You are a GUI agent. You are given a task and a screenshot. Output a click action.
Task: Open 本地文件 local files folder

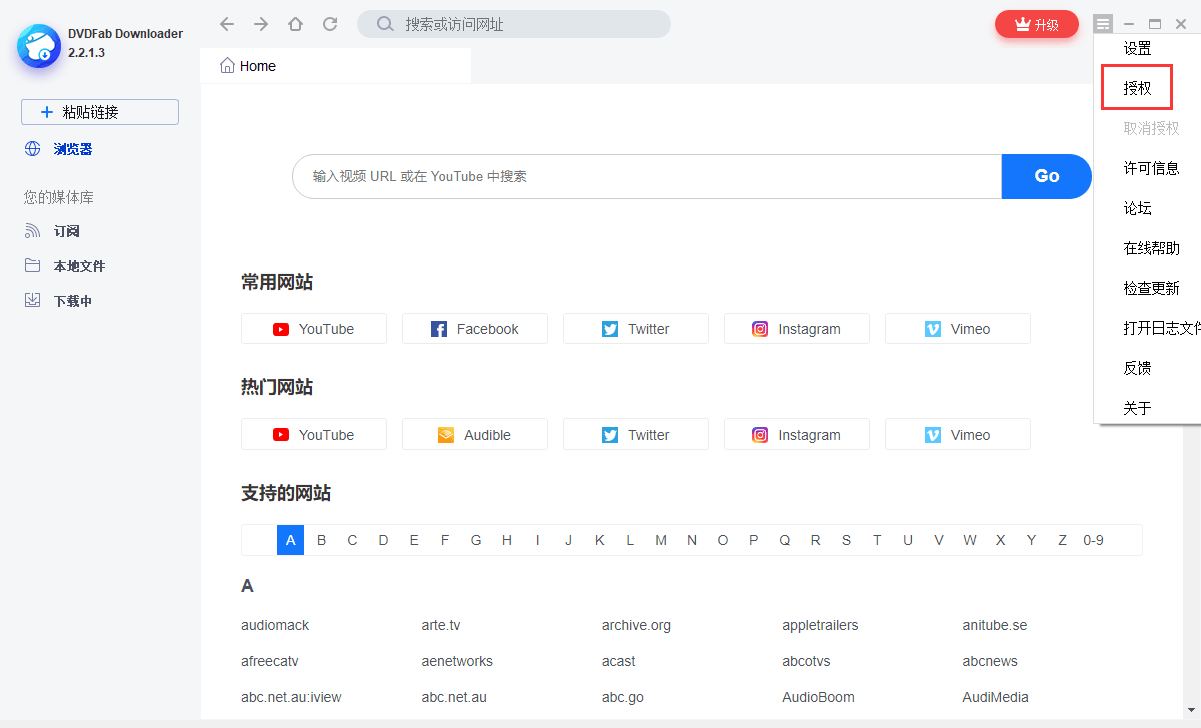point(78,266)
